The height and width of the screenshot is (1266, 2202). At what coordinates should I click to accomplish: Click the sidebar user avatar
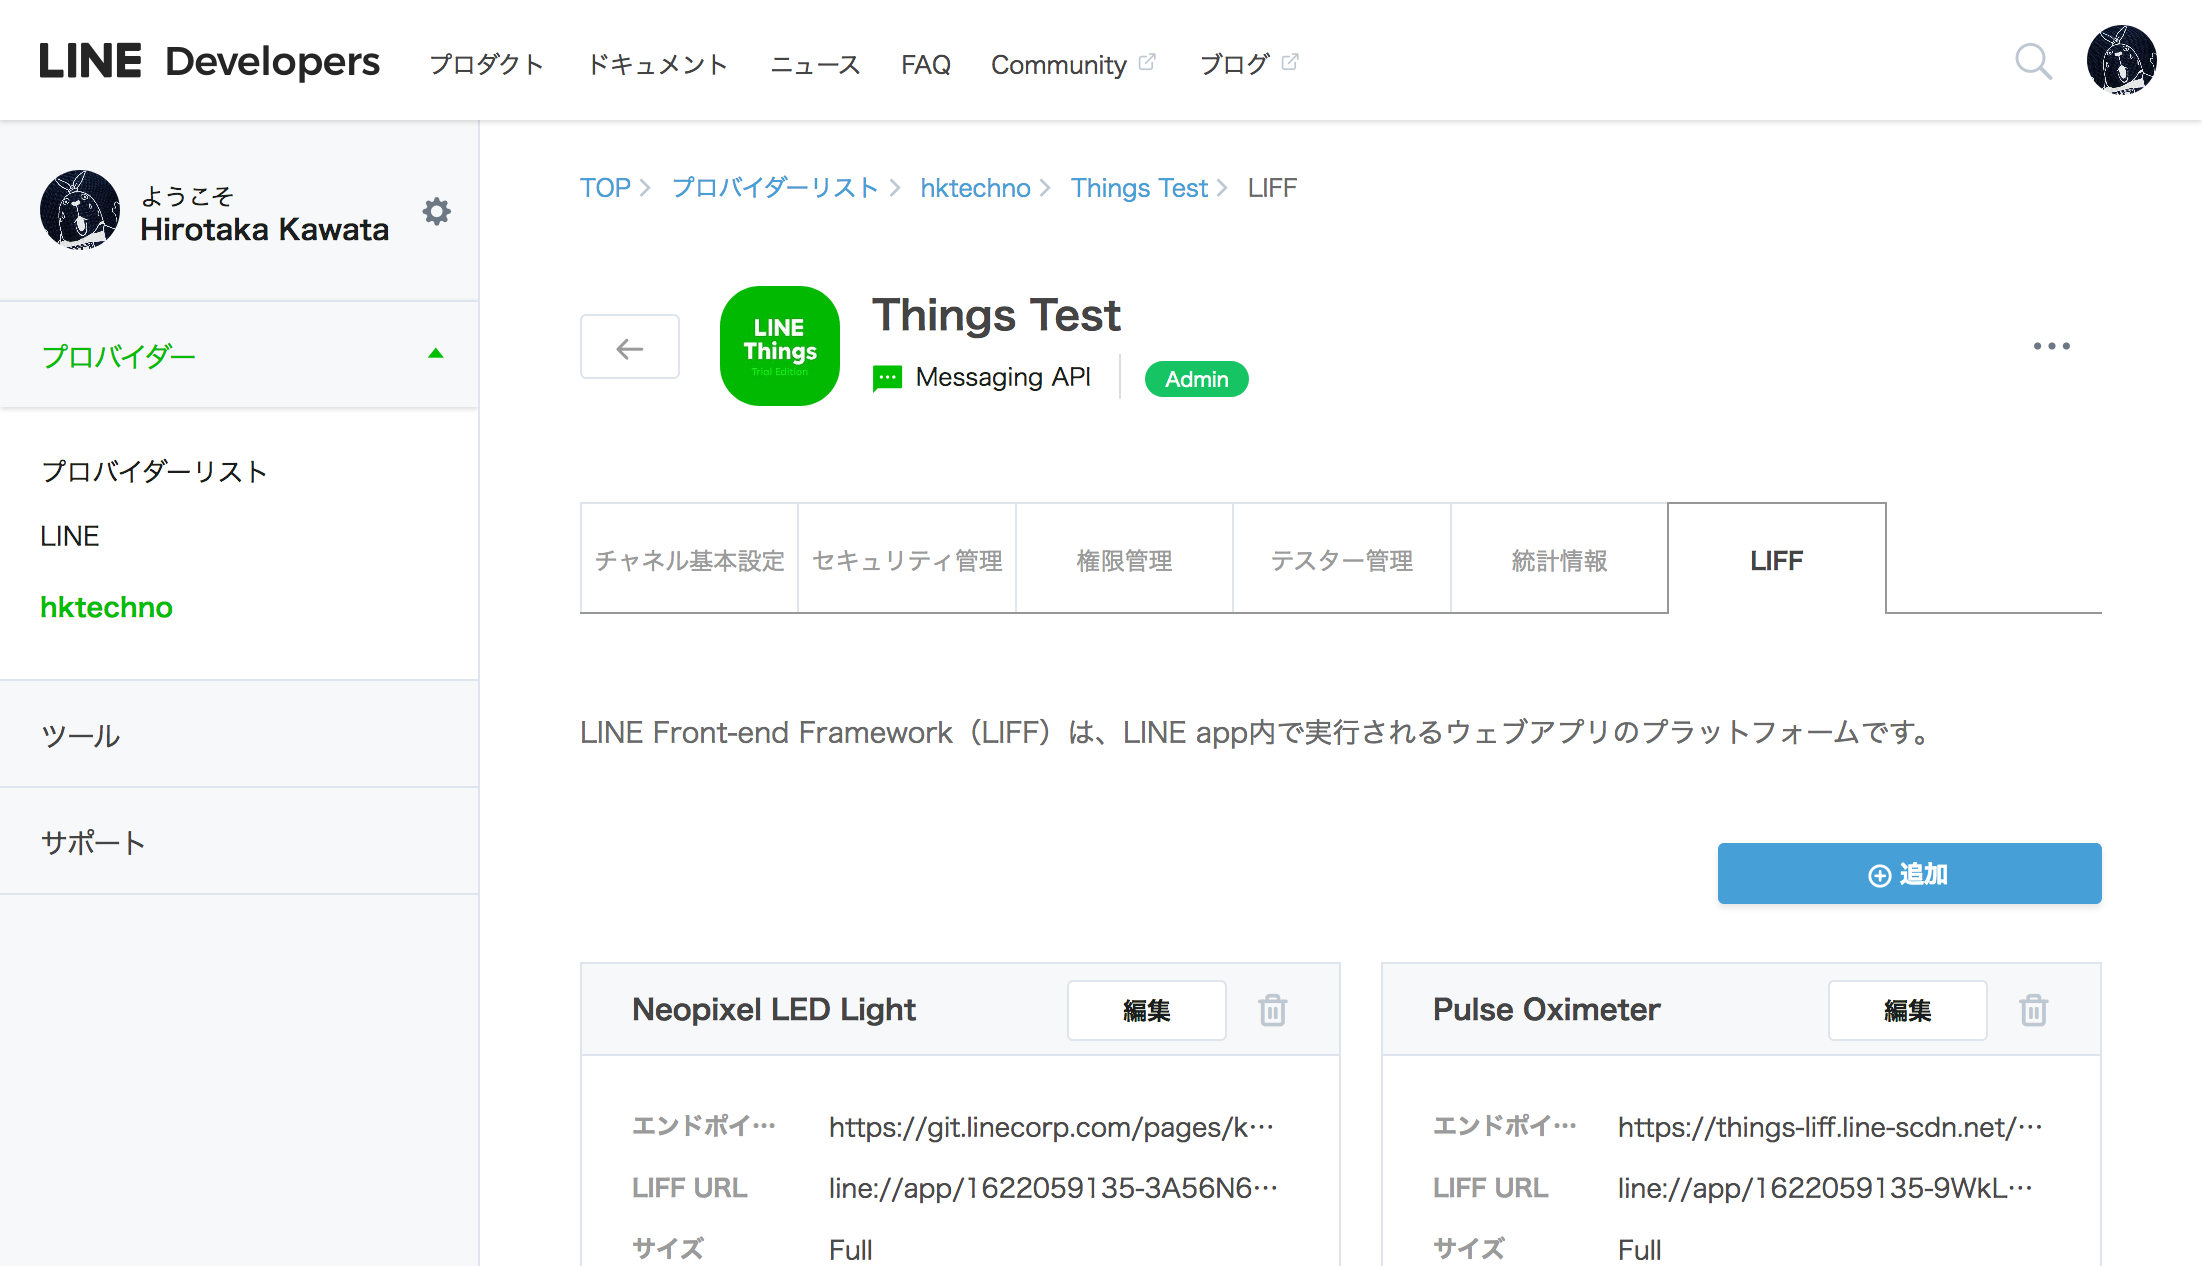(x=80, y=210)
